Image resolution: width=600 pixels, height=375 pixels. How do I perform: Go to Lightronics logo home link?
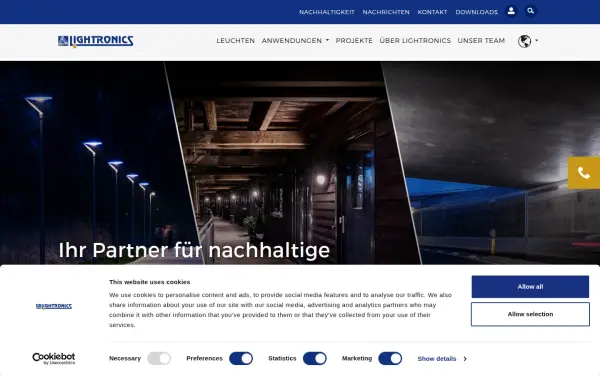[x=96, y=41]
